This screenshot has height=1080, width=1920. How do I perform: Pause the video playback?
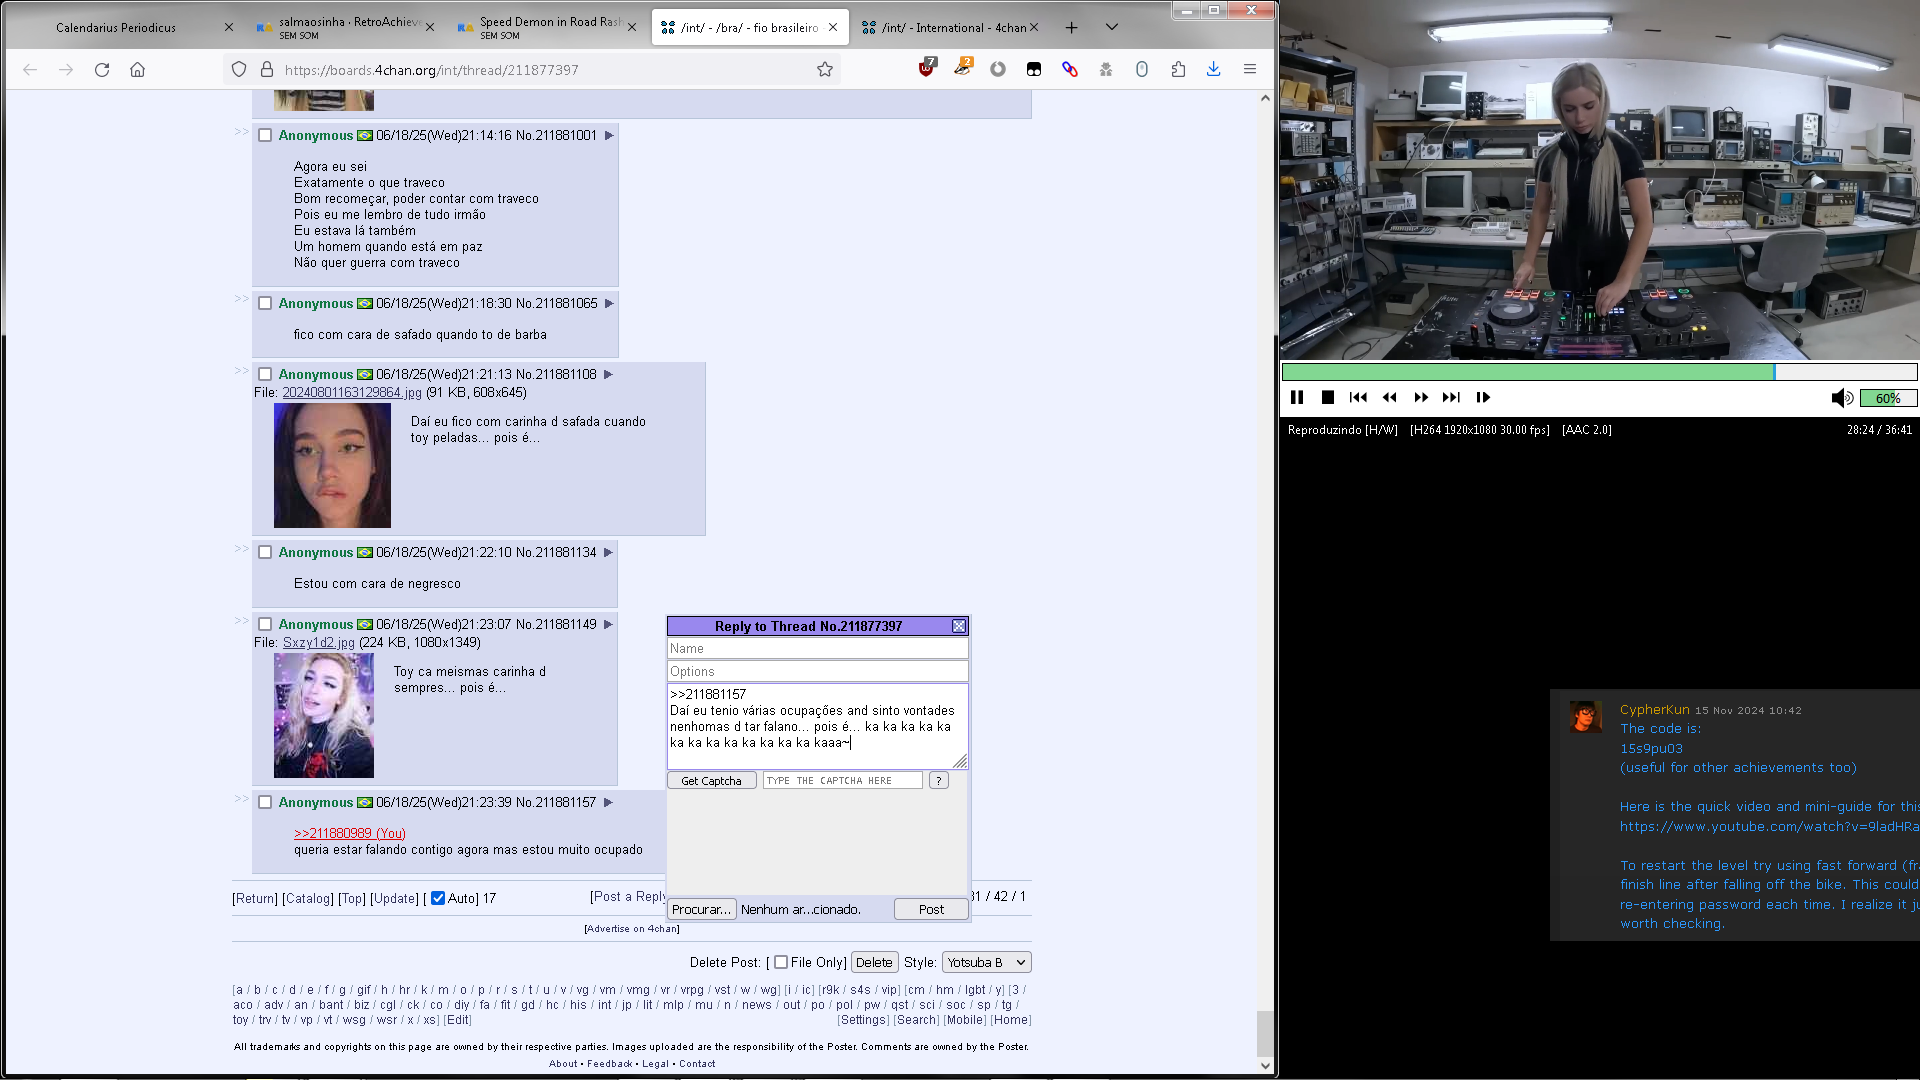1297,398
